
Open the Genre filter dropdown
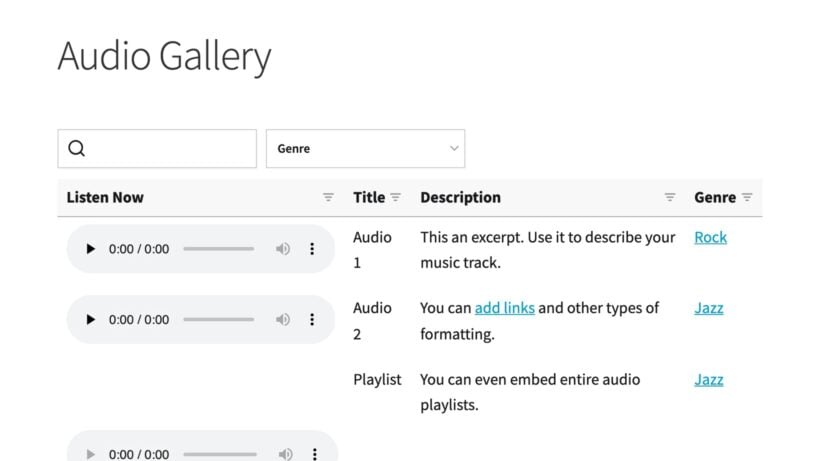365,148
